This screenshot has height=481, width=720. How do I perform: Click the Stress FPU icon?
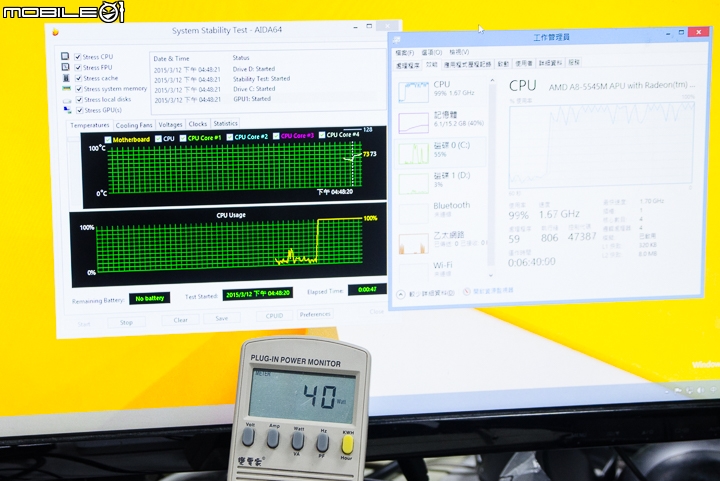(x=65, y=67)
